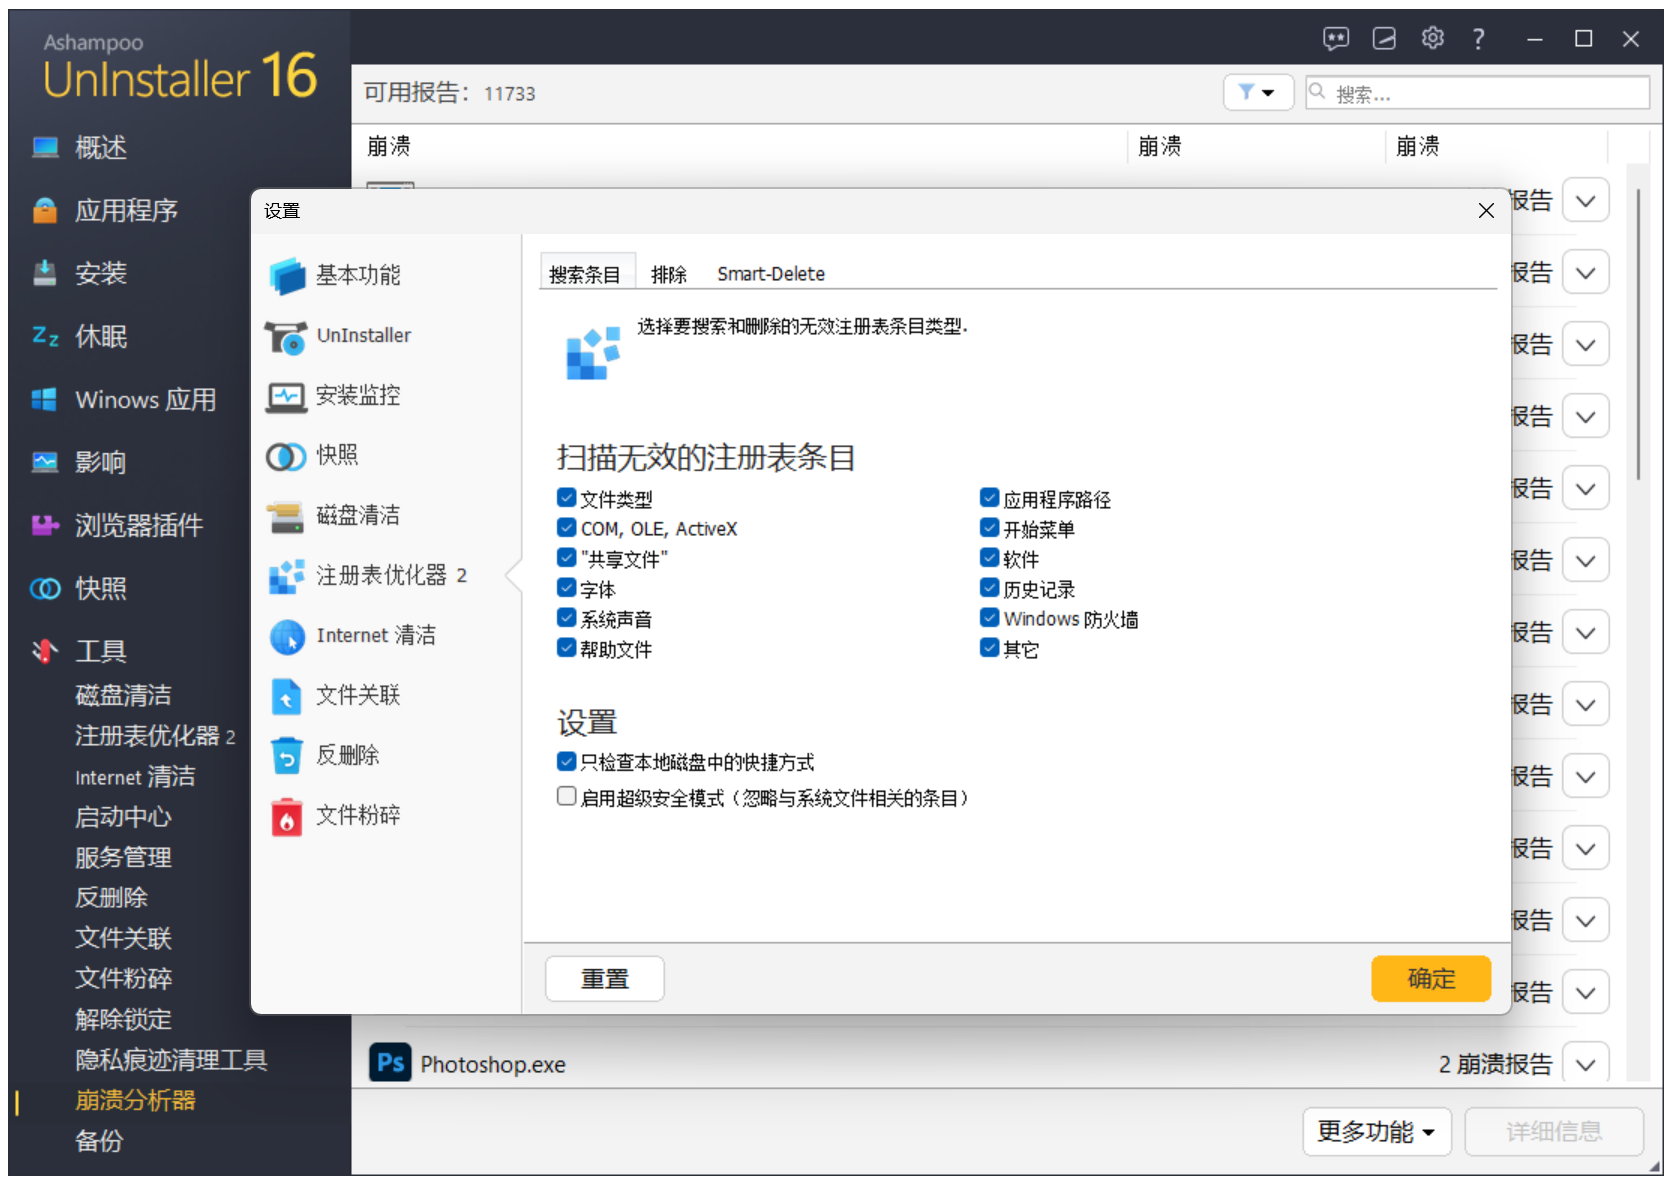Click the 搜索 search input field

(x=1478, y=93)
